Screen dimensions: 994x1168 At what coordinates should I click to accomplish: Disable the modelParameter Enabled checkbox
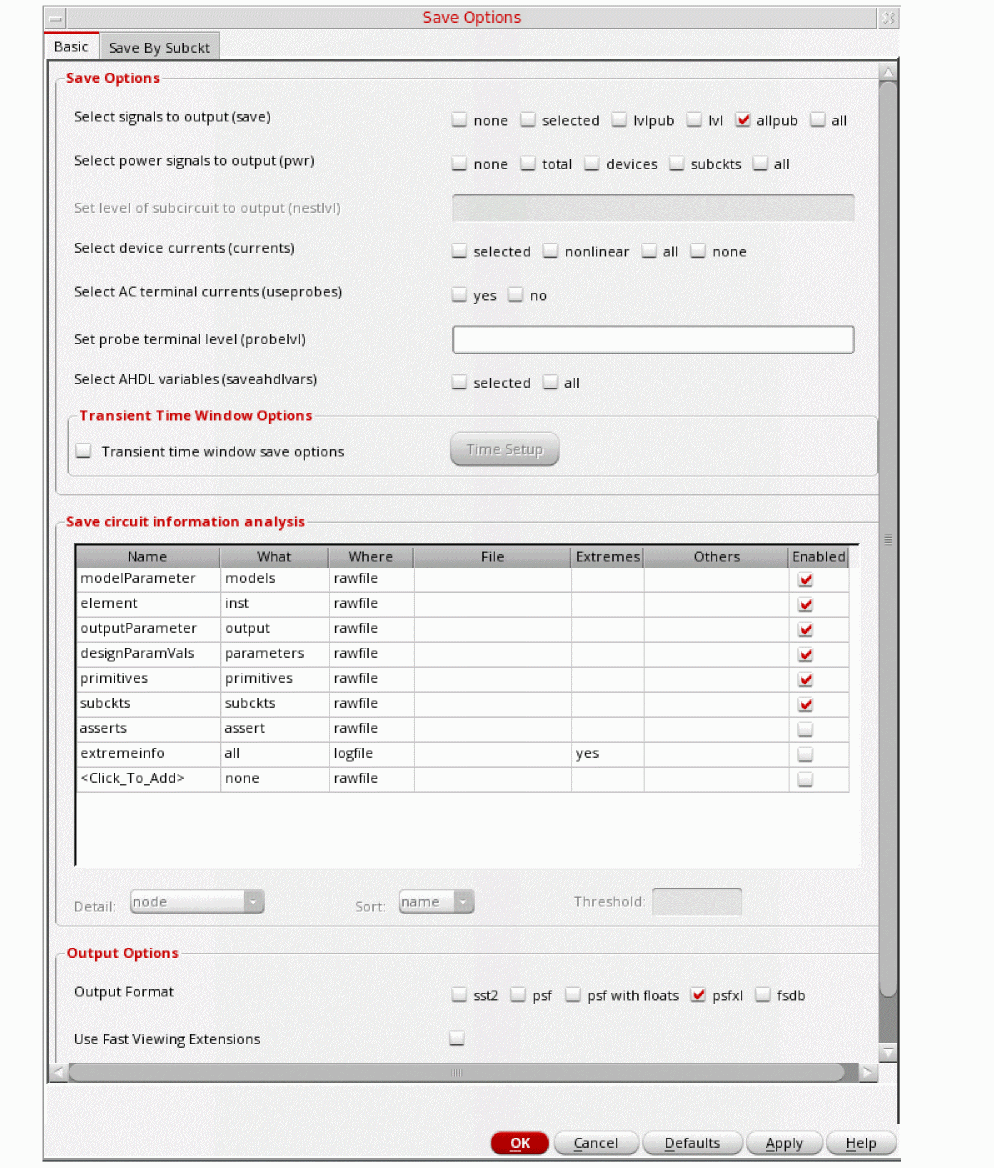(805, 579)
